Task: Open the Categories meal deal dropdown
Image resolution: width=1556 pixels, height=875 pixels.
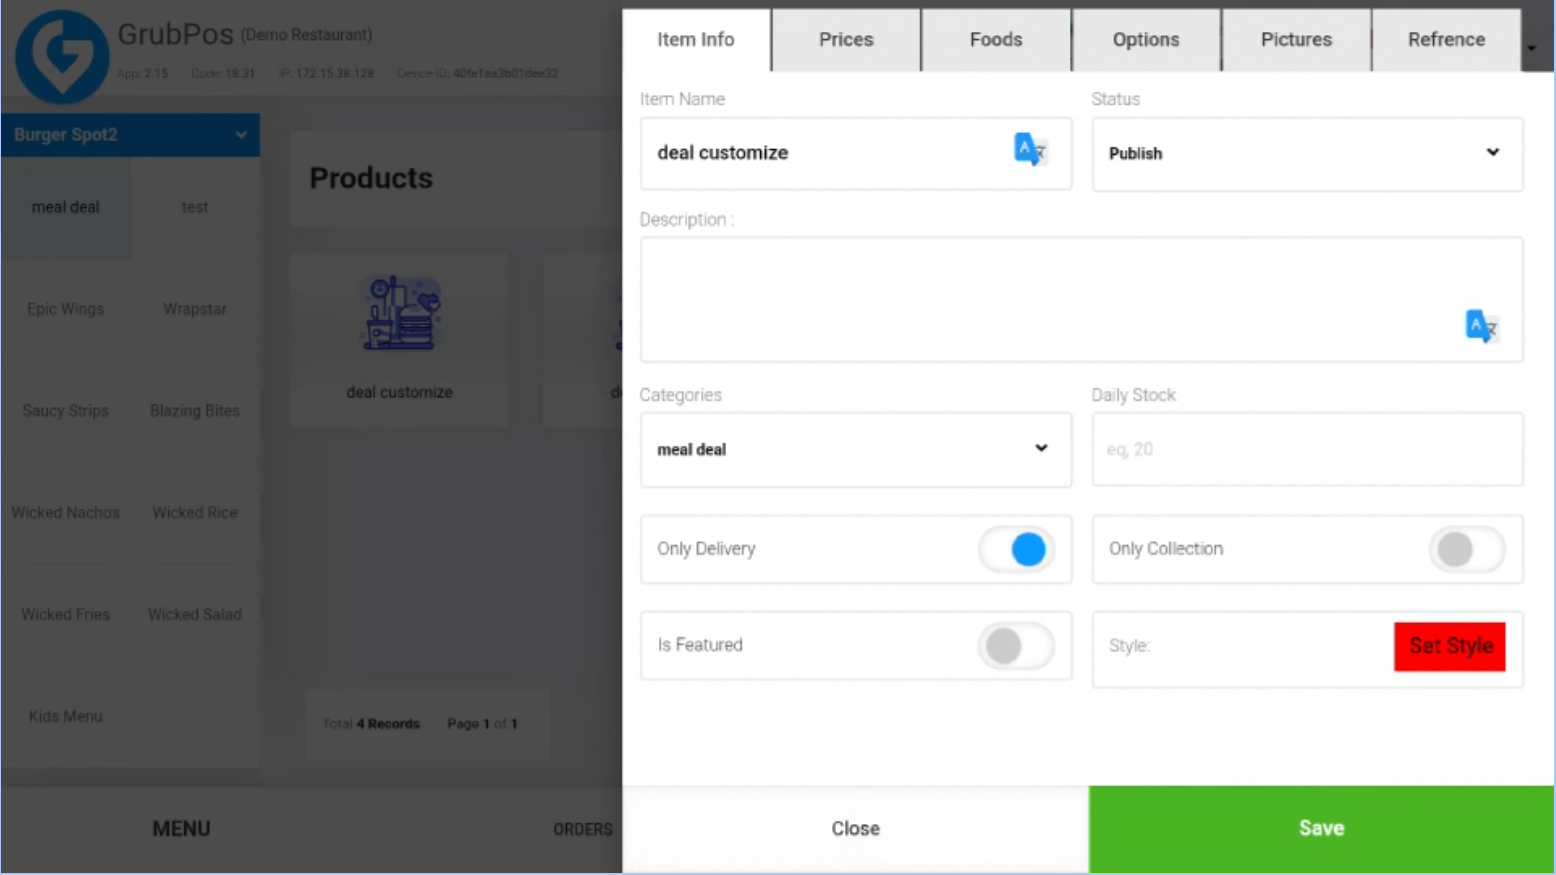Action: (855, 450)
